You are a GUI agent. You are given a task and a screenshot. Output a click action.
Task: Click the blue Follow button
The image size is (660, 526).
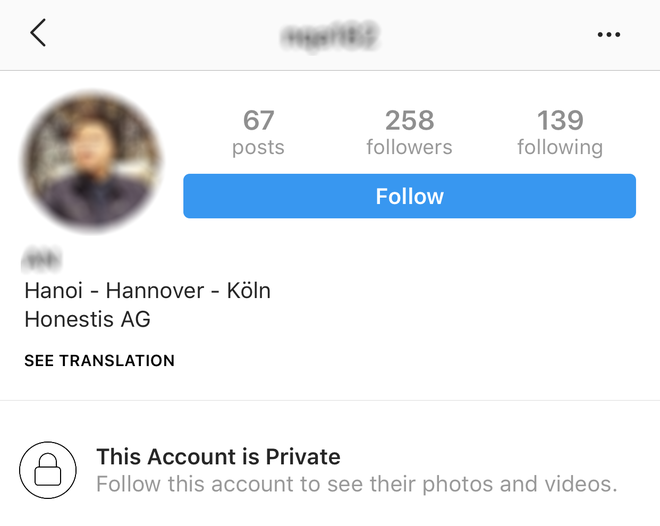click(x=409, y=196)
